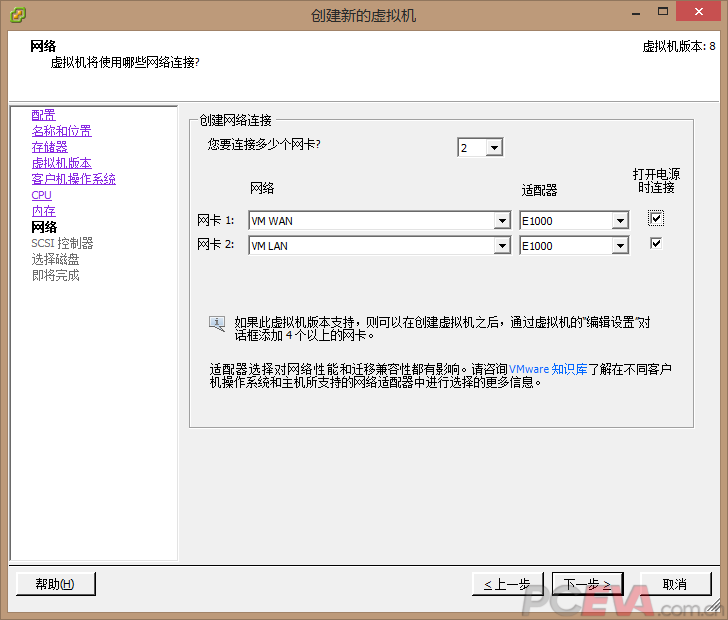Click the 网卡 2: label
728x620 pixels.
[215, 244]
